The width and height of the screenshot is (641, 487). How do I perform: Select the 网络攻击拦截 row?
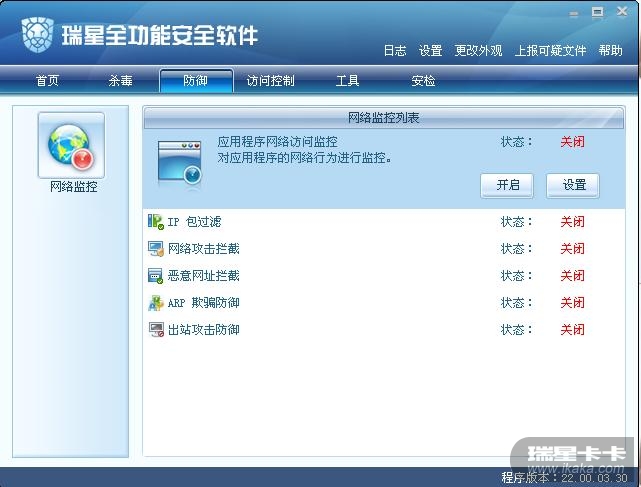(x=384, y=249)
